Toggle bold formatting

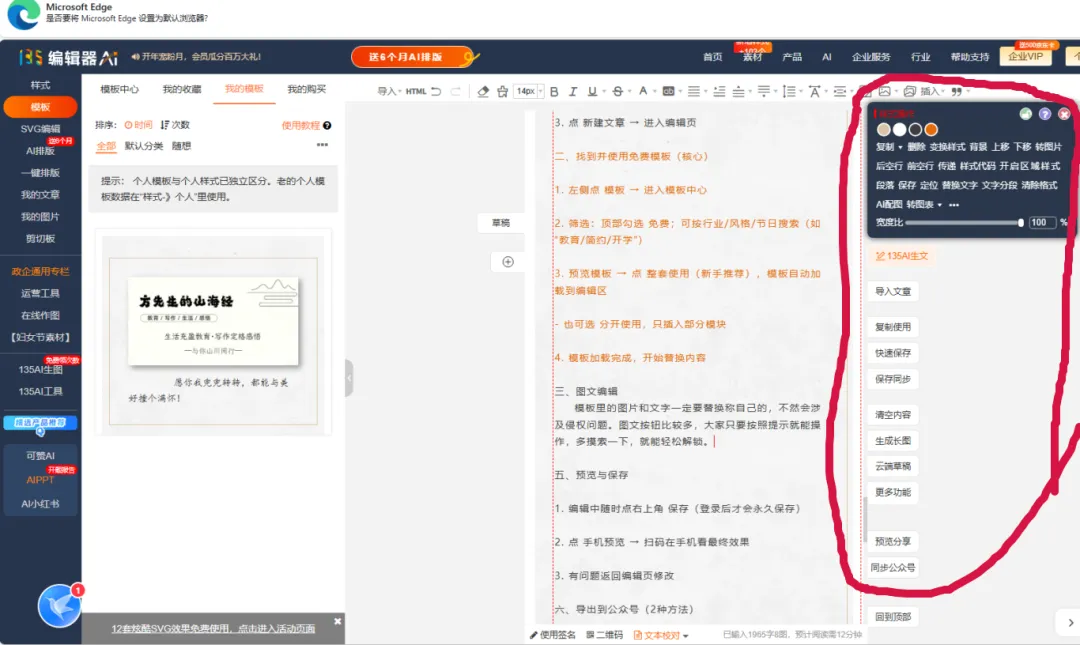[x=554, y=91]
